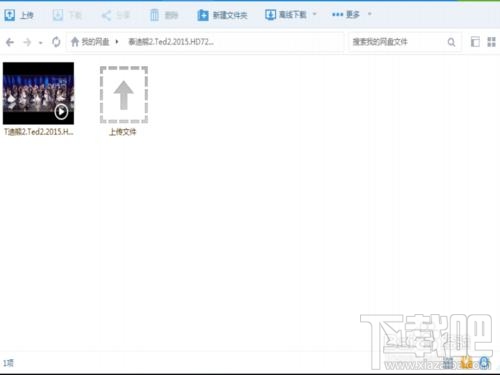Click the greyed-out Share toolbar button
This screenshot has width=500, height=375.
pyautogui.click(x=115, y=15)
